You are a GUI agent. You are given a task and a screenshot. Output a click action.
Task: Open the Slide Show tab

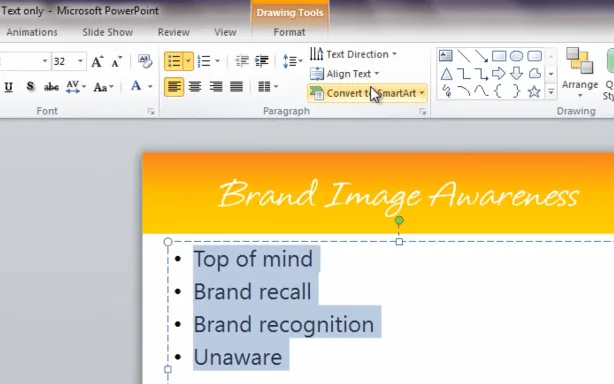pyautogui.click(x=108, y=32)
